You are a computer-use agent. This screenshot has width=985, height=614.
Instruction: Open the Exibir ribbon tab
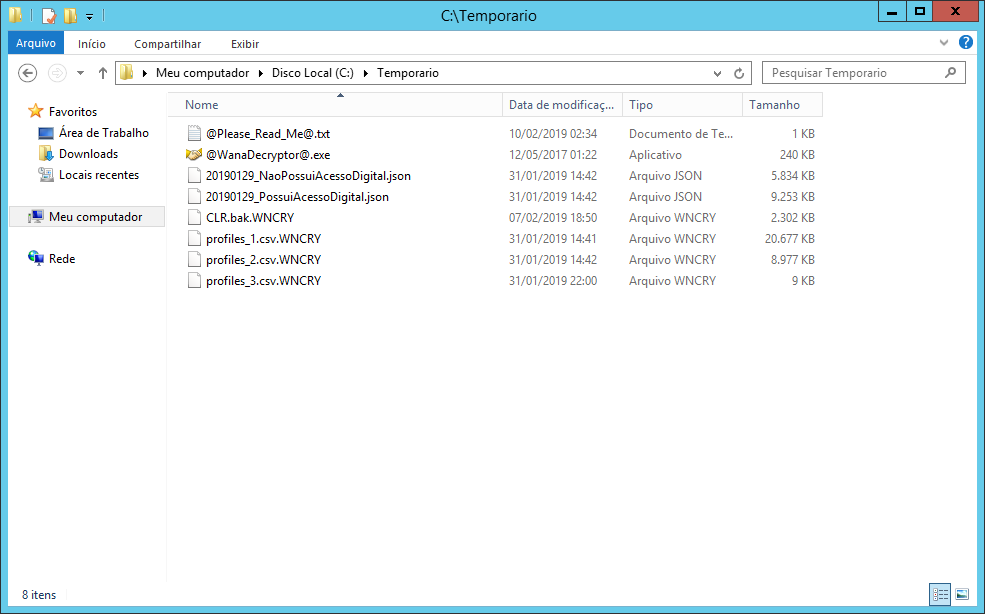click(245, 44)
